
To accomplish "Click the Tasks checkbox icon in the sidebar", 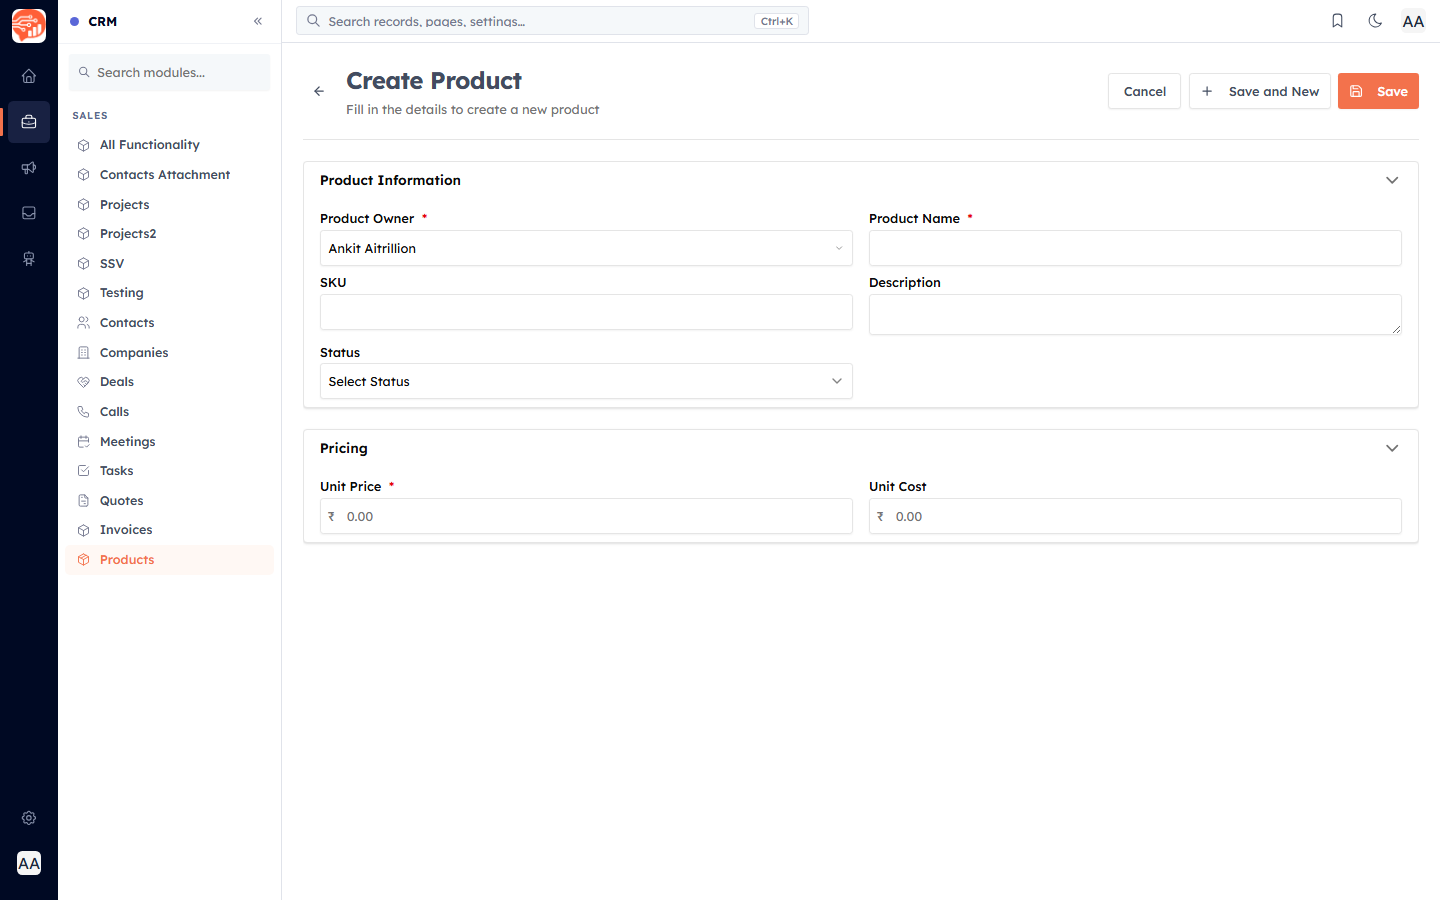I will [84, 471].
